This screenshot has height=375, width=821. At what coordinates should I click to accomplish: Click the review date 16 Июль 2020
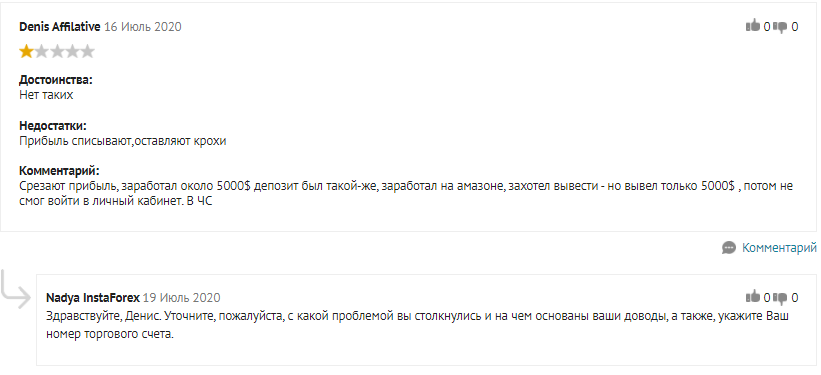(143, 27)
